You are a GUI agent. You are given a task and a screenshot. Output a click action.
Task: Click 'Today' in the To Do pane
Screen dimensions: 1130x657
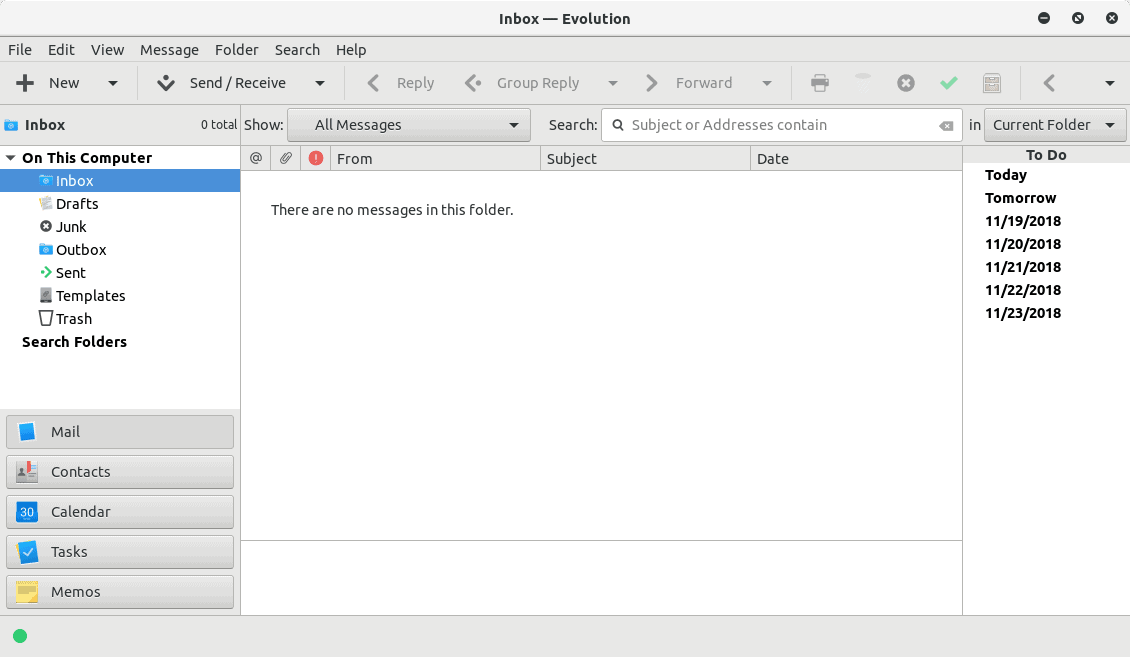(1006, 175)
